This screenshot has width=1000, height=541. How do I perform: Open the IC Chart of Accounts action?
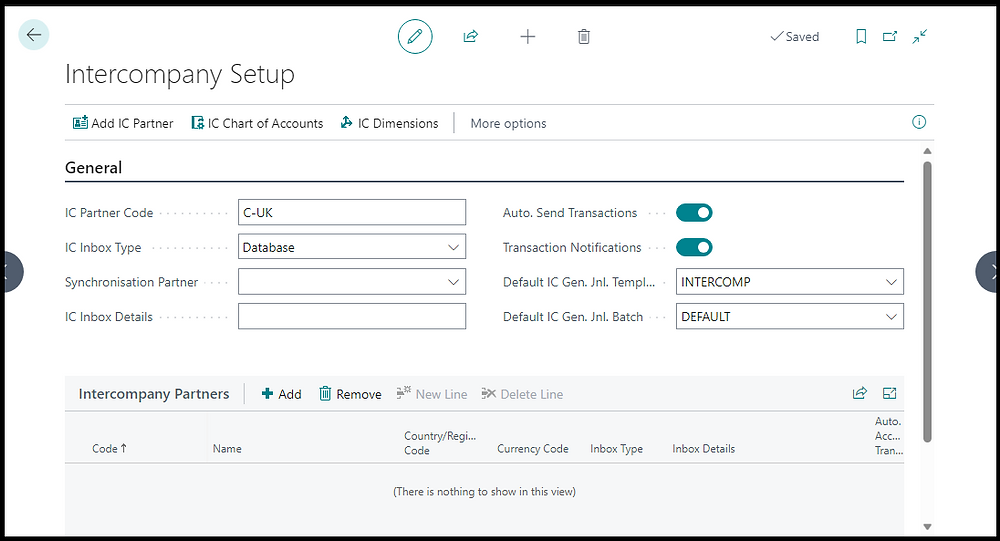coord(257,123)
